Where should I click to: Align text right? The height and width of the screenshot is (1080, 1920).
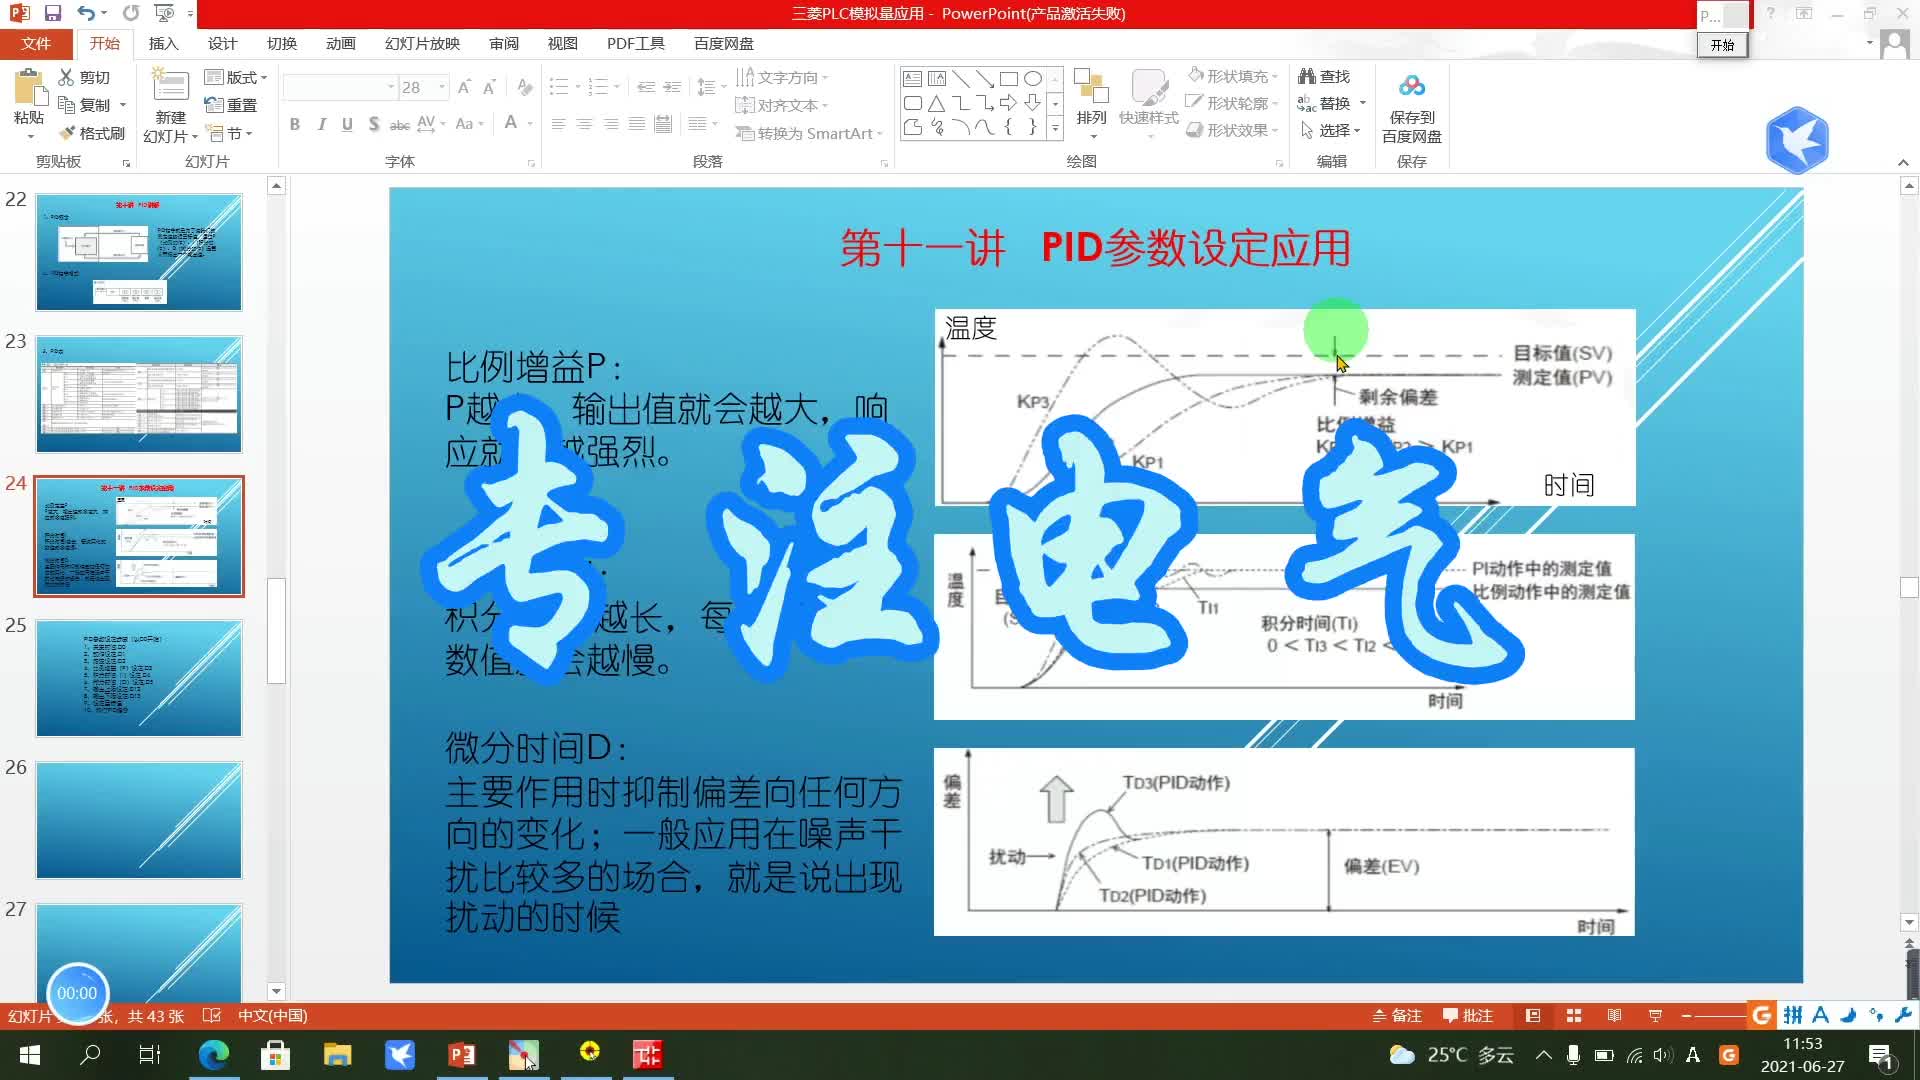[610, 124]
